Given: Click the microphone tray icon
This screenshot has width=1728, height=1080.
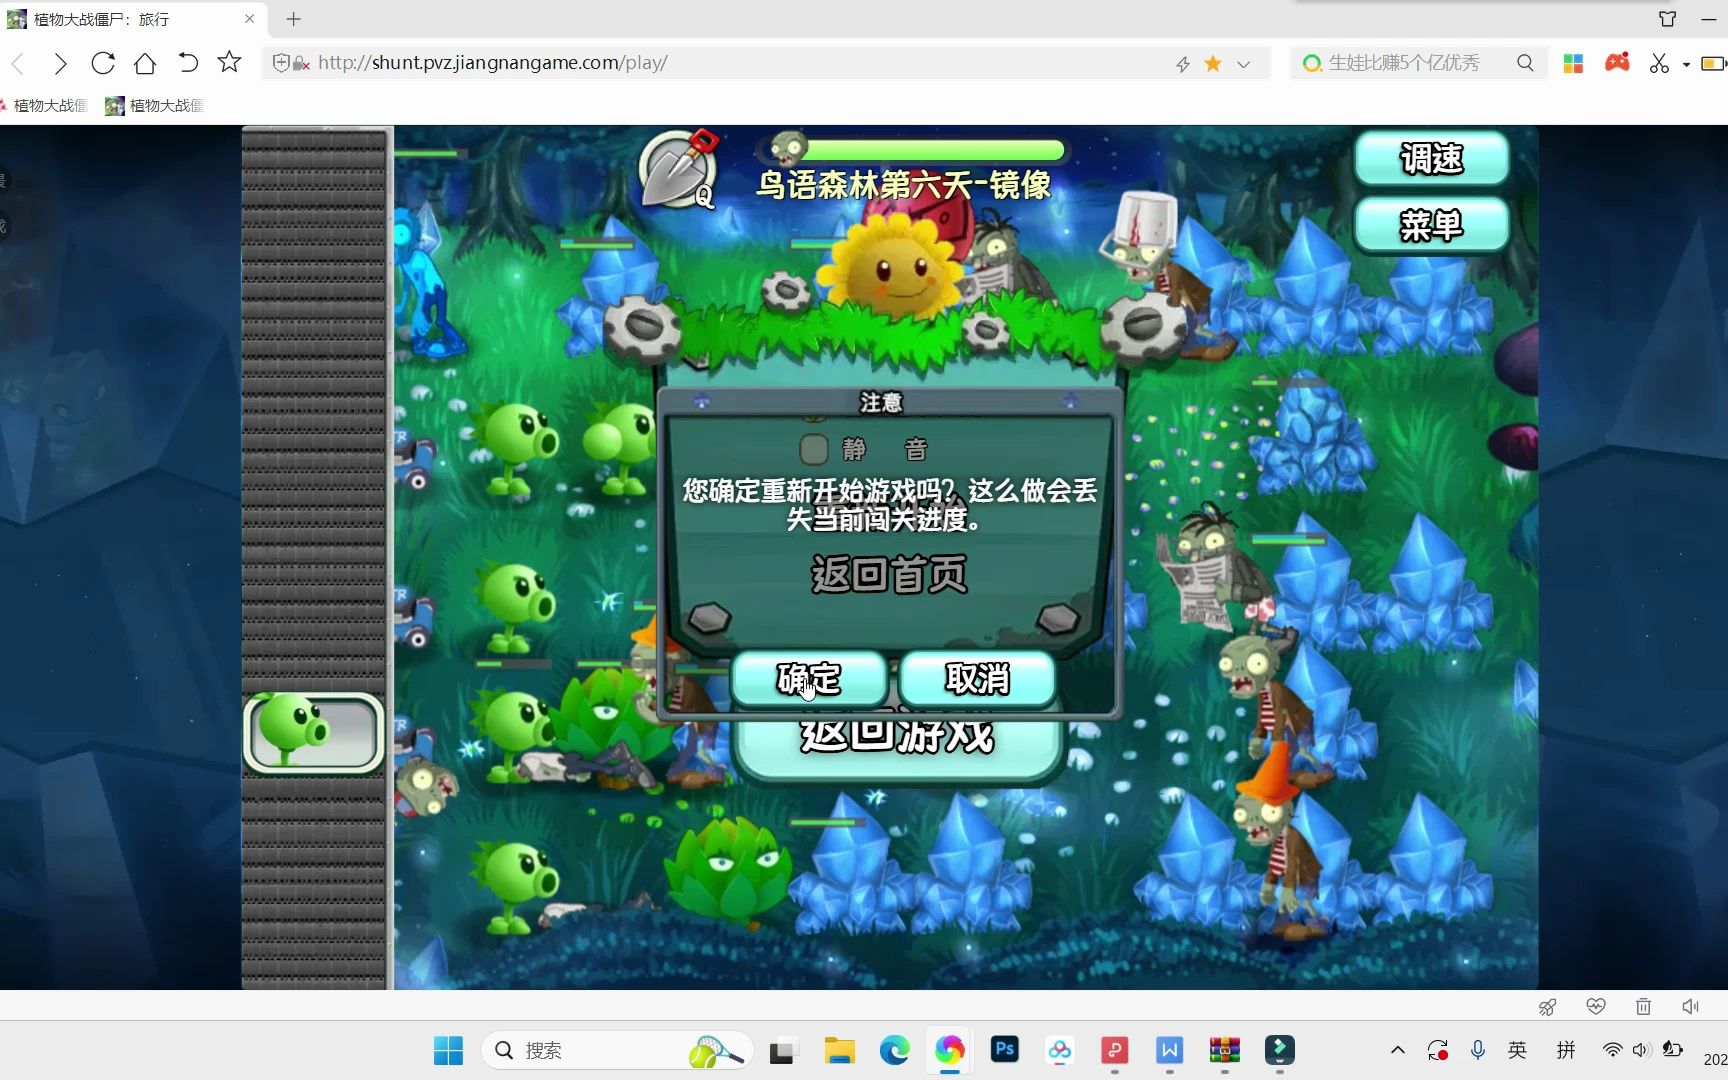Looking at the screenshot, I should coord(1478,1050).
